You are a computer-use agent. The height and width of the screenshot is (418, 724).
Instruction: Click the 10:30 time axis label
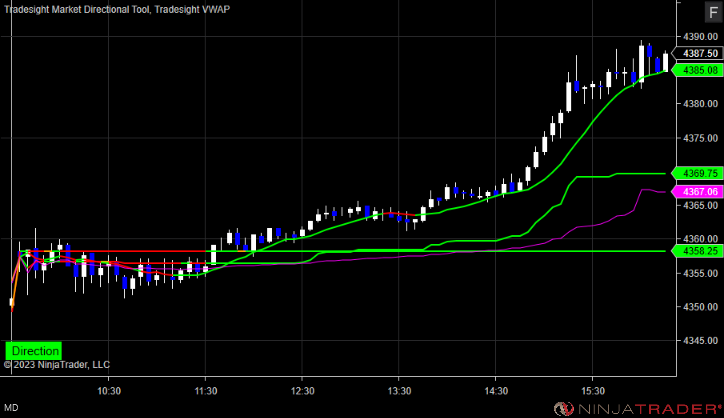click(109, 391)
